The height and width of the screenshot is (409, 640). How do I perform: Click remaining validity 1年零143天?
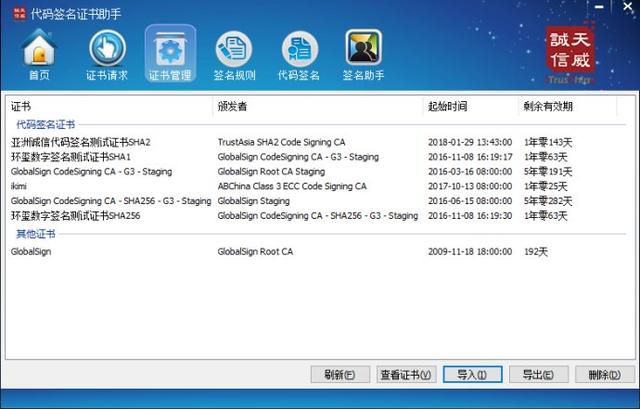(548, 142)
